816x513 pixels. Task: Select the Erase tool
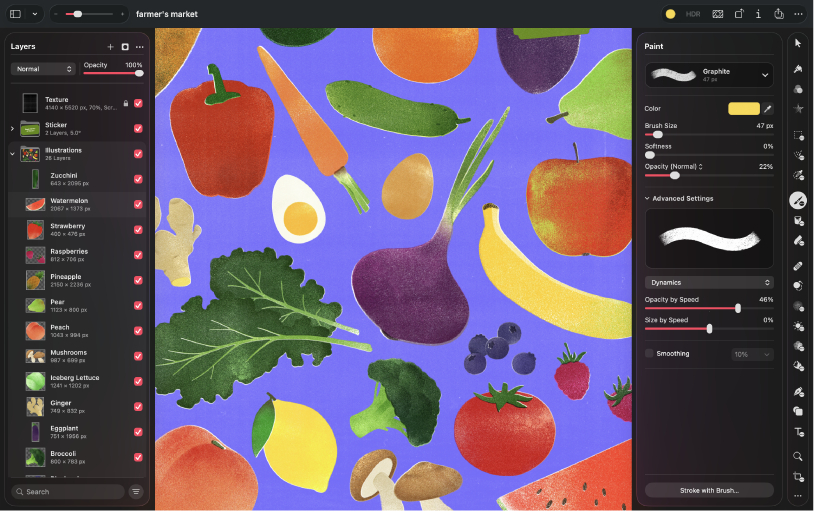799,240
